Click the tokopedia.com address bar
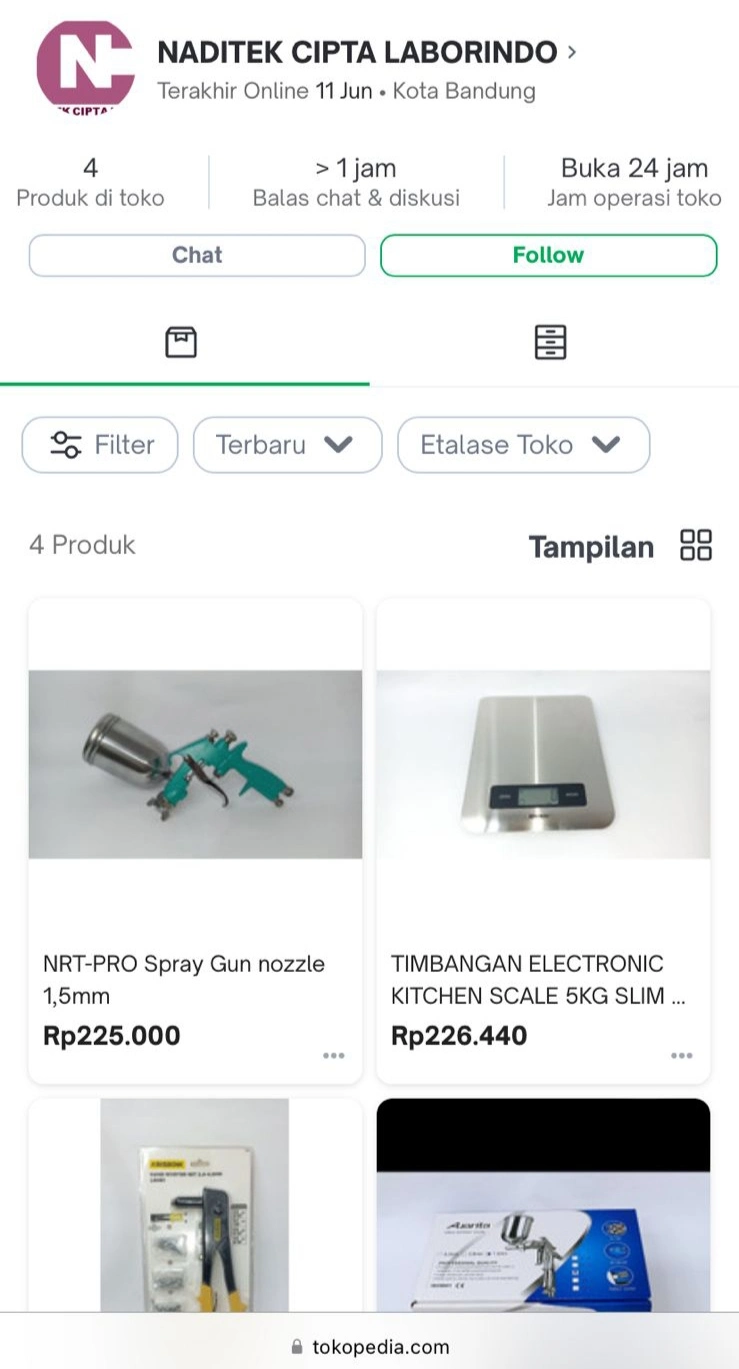This screenshot has width=739, height=1369. click(x=380, y=1347)
